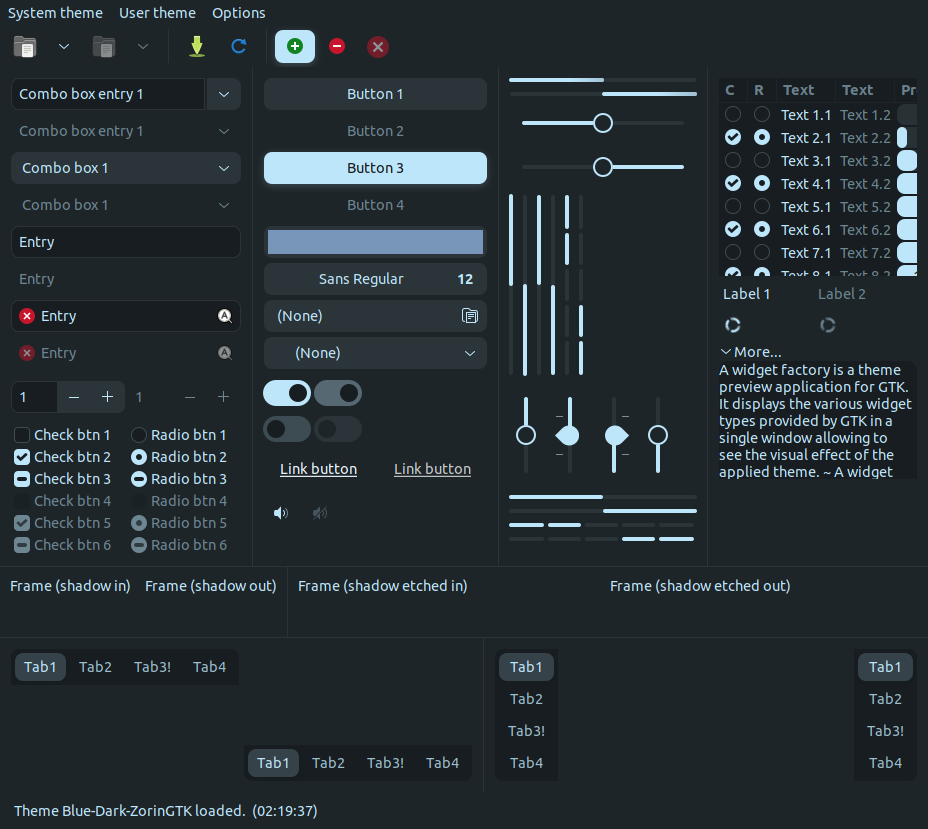Open the Options menu
The height and width of the screenshot is (829, 928).
[239, 13]
